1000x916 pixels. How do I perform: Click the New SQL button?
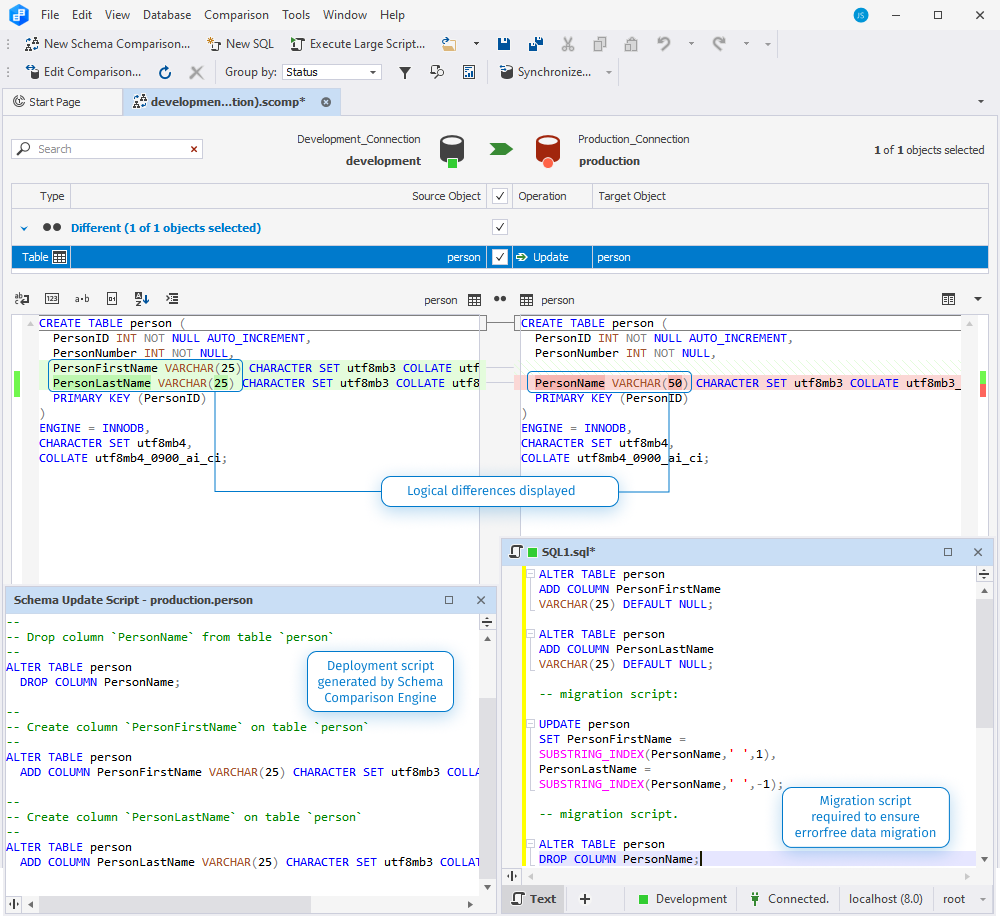tap(240, 44)
